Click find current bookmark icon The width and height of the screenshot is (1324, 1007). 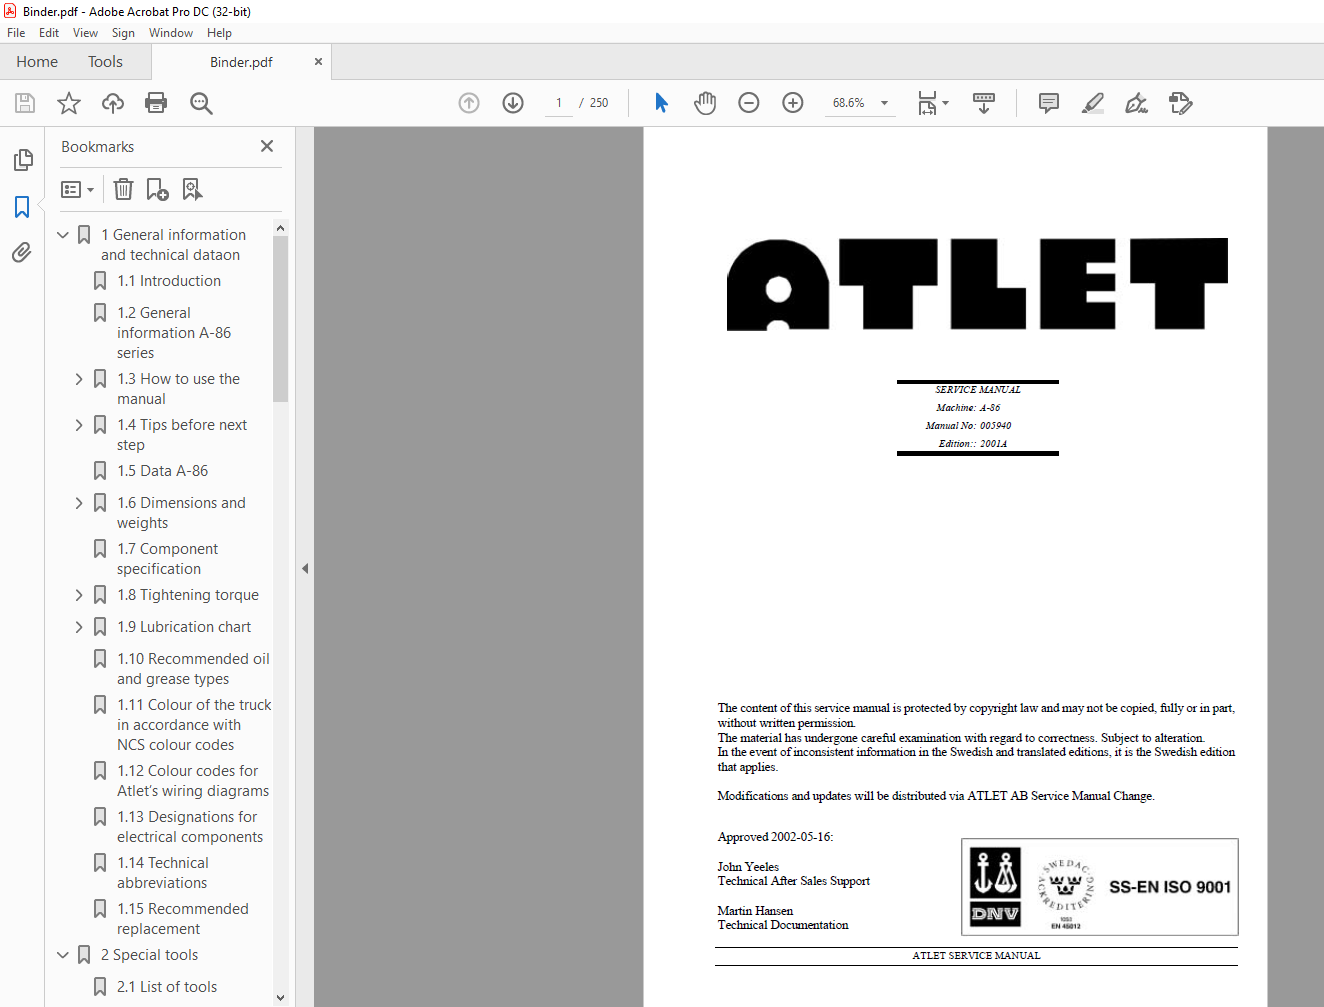coord(192,189)
